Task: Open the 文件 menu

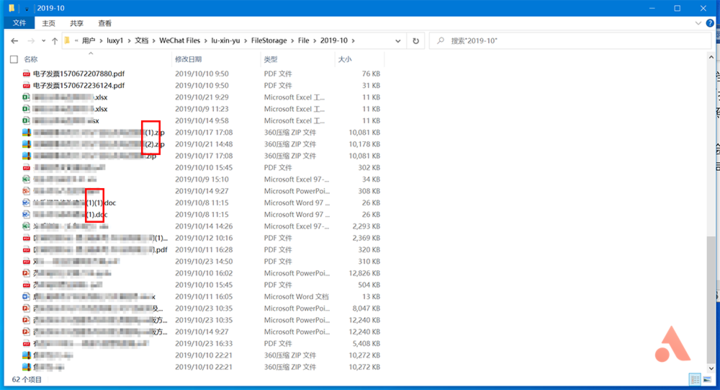Action: 19,23
